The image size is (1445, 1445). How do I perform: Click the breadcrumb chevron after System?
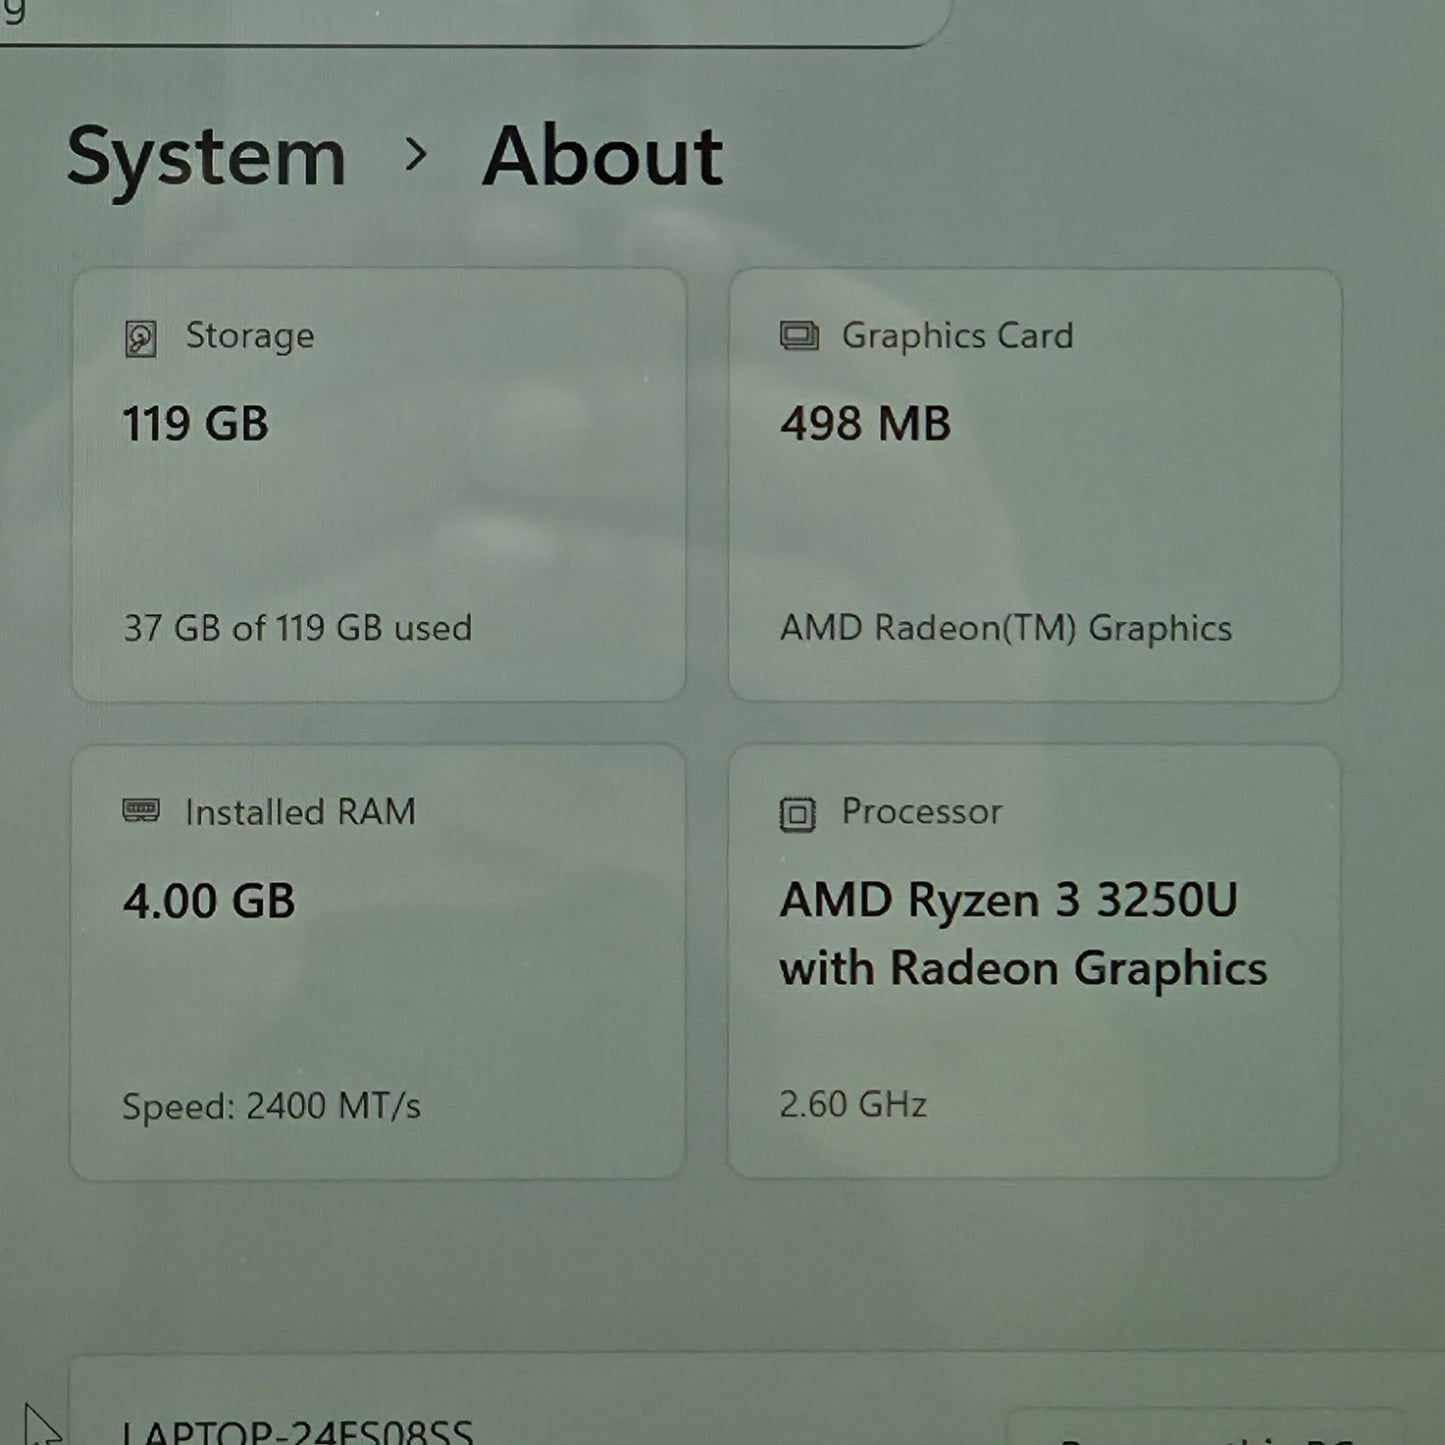(415, 155)
